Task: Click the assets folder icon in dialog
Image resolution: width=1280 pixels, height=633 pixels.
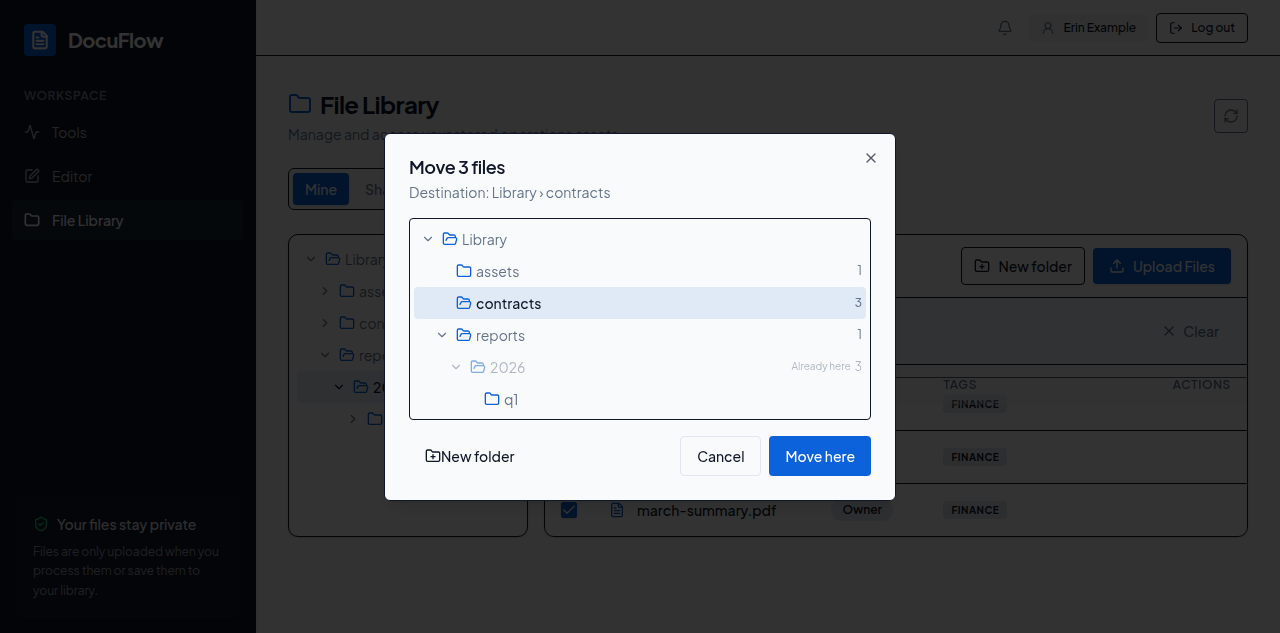Action: (x=464, y=271)
